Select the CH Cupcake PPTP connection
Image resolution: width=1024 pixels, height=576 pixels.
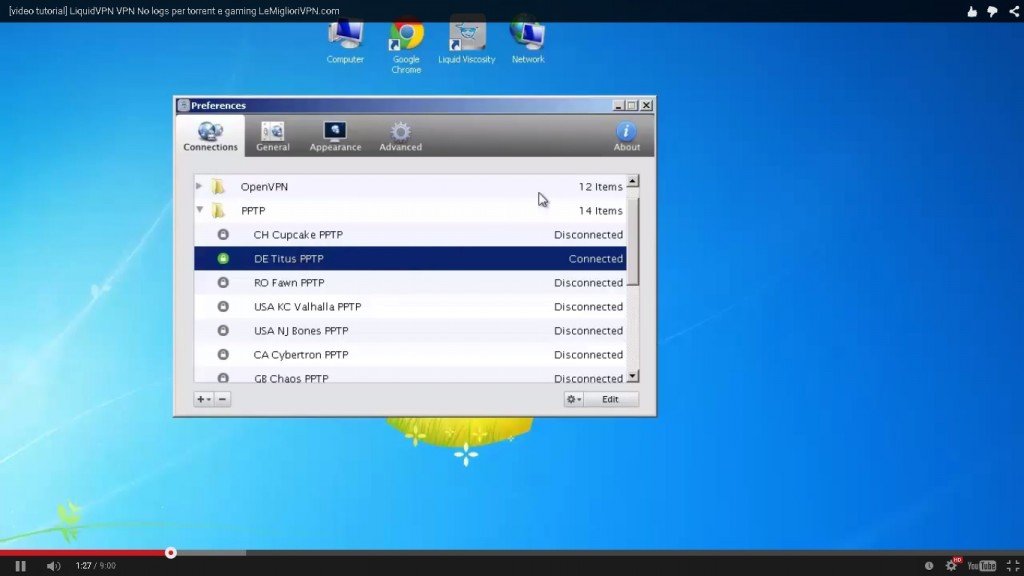[410, 234]
